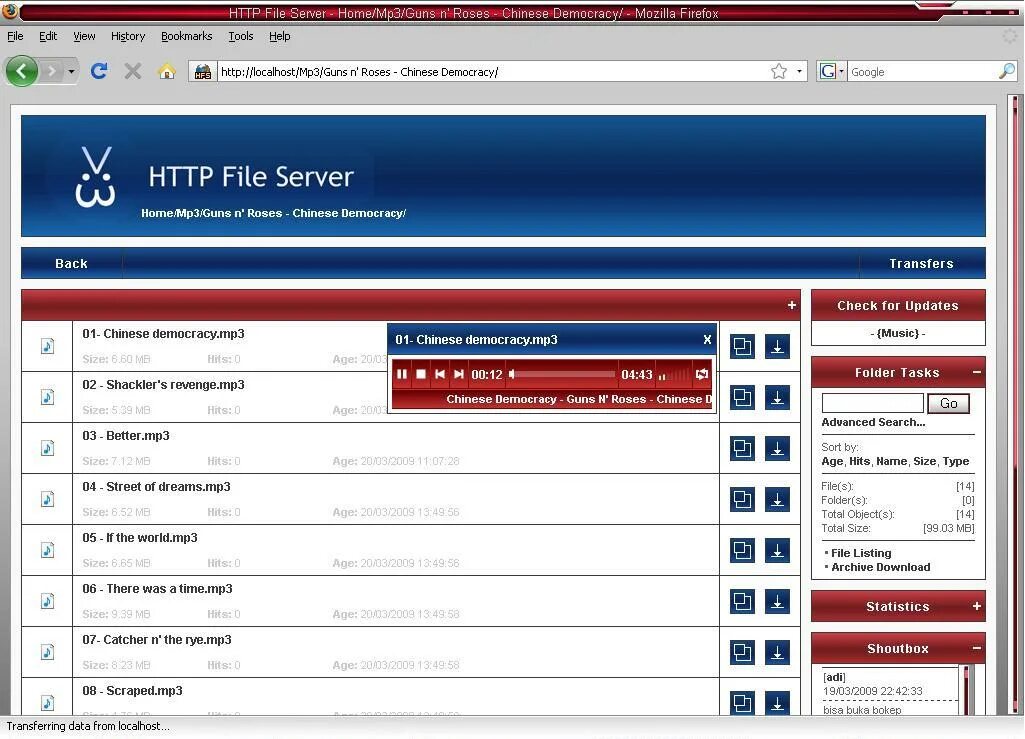Close the audio player popup
Viewport: 1025px width, 739px height.
point(707,339)
